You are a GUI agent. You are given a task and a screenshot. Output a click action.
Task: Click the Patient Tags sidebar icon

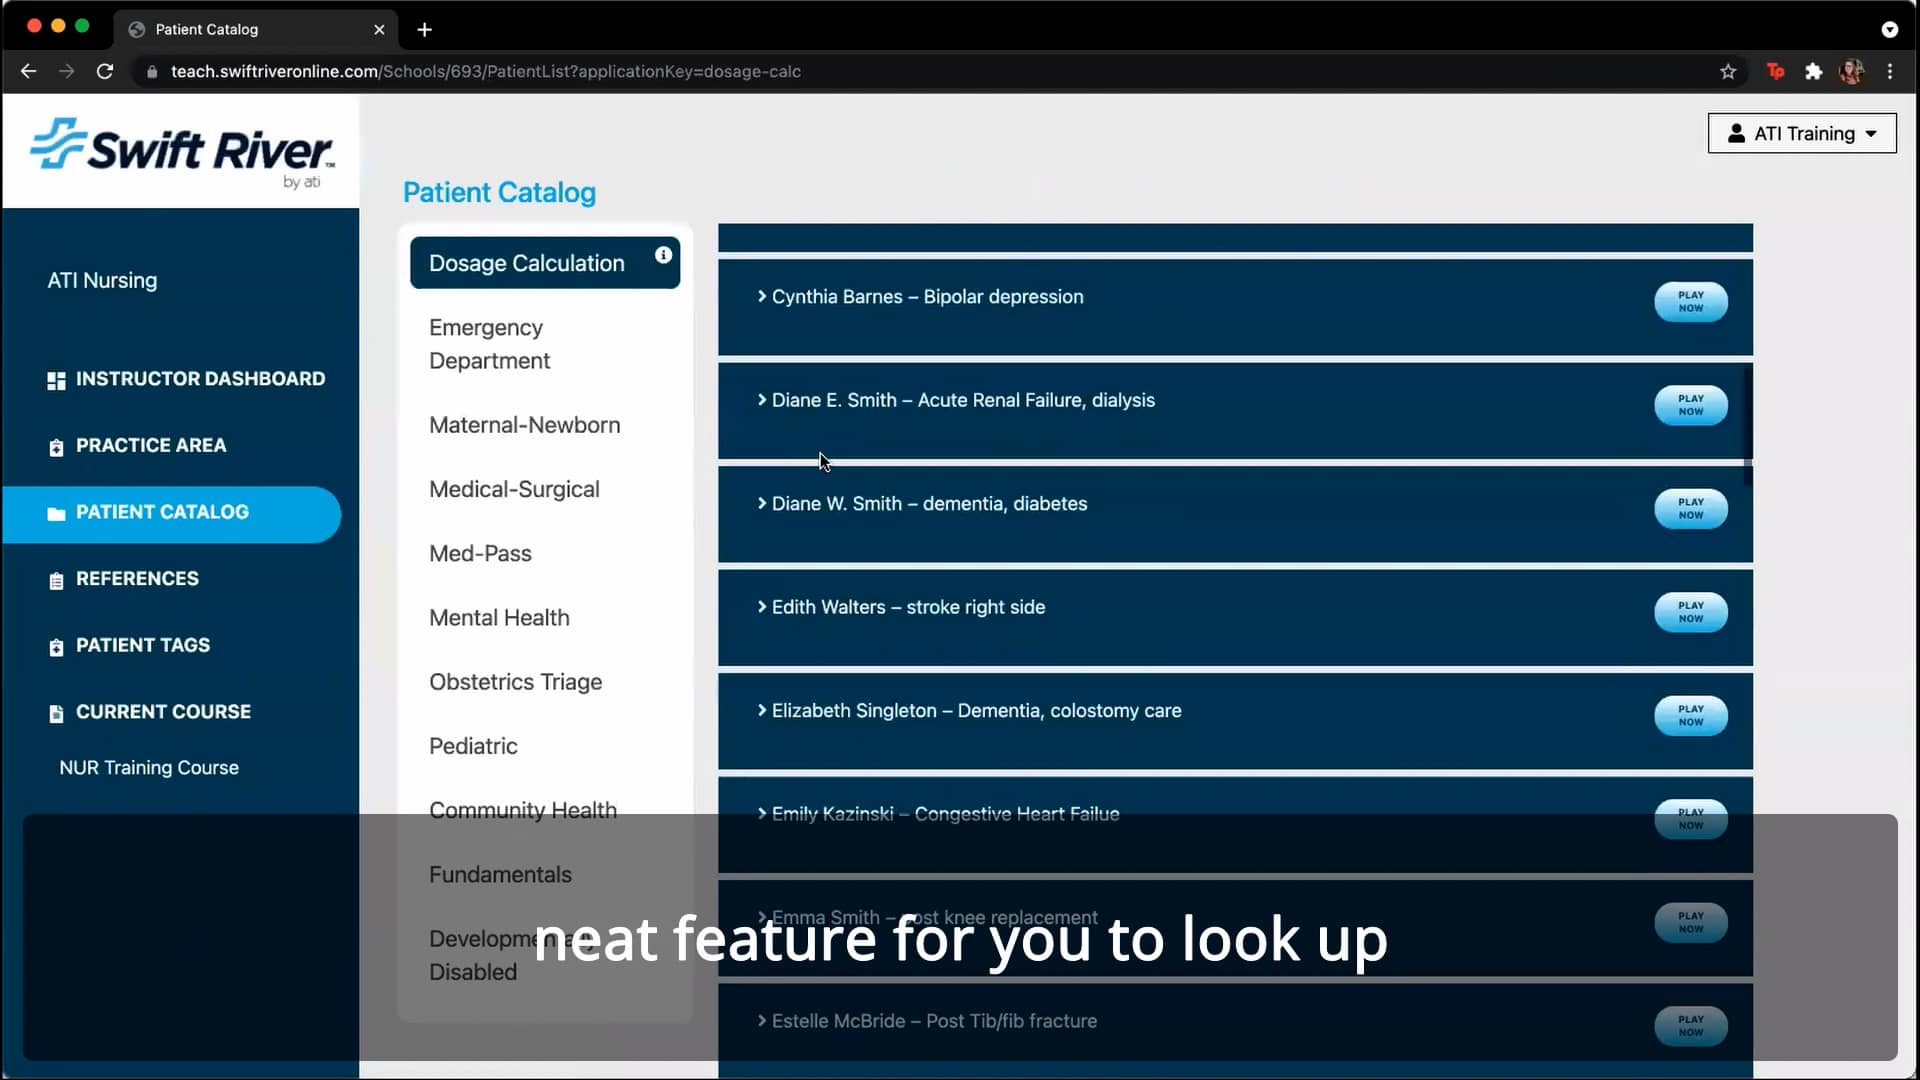tap(56, 646)
